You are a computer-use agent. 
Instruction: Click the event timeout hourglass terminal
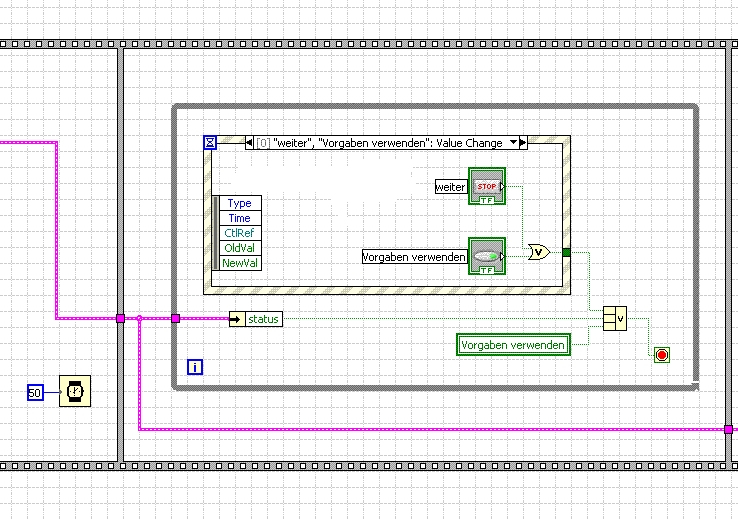tap(210, 142)
